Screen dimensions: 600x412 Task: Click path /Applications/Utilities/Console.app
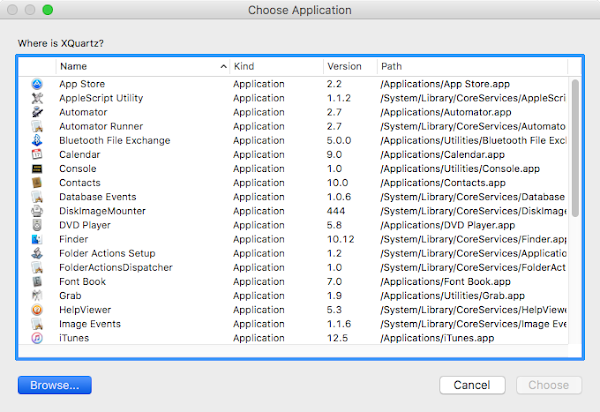pos(460,169)
